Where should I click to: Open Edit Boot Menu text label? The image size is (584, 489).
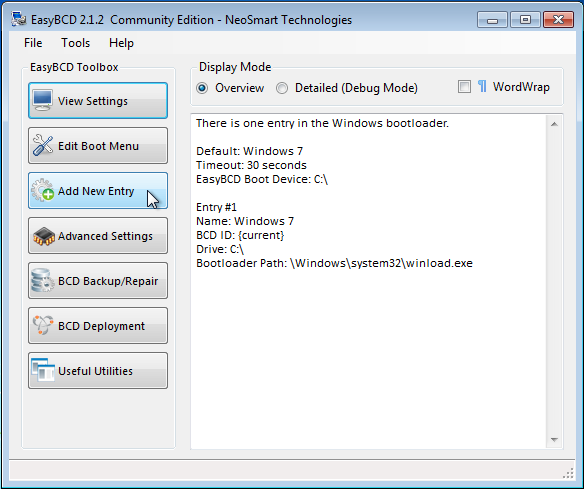pyautogui.click(x=98, y=146)
